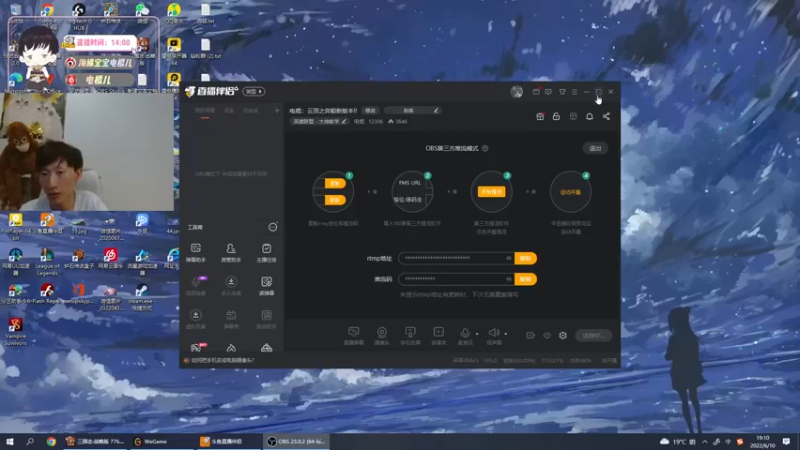The image size is (800, 450).
Task: Click the 修改 button next to stream title
Action: [370, 110]
